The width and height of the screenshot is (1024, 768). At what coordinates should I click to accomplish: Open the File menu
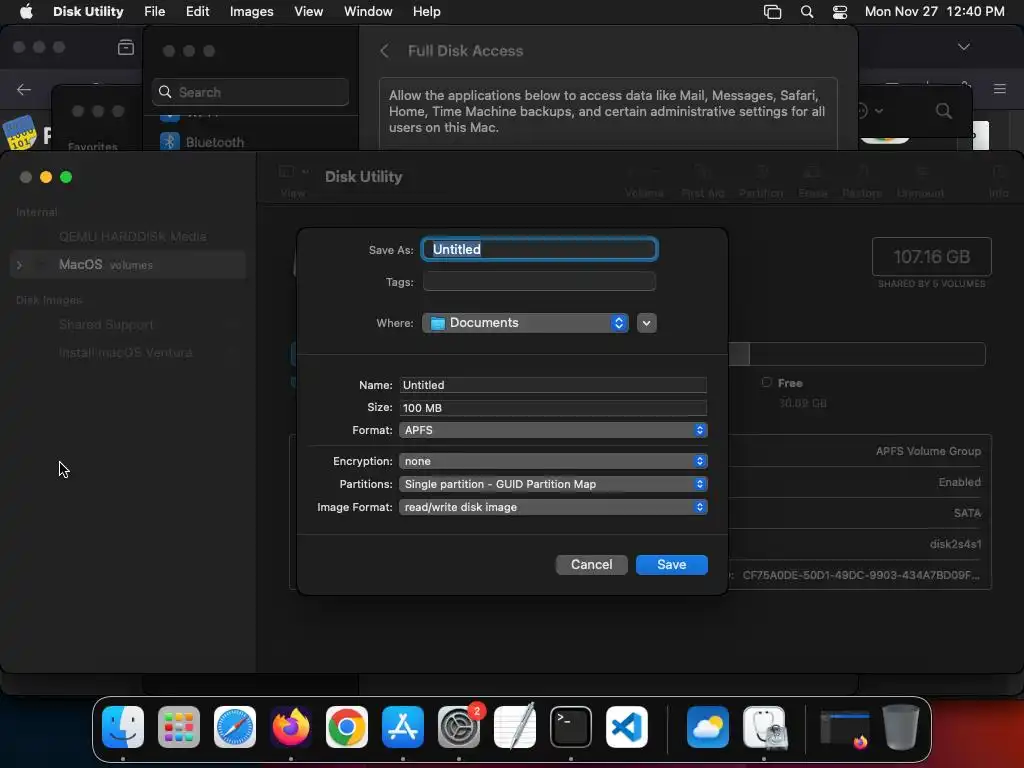point(155,12)
